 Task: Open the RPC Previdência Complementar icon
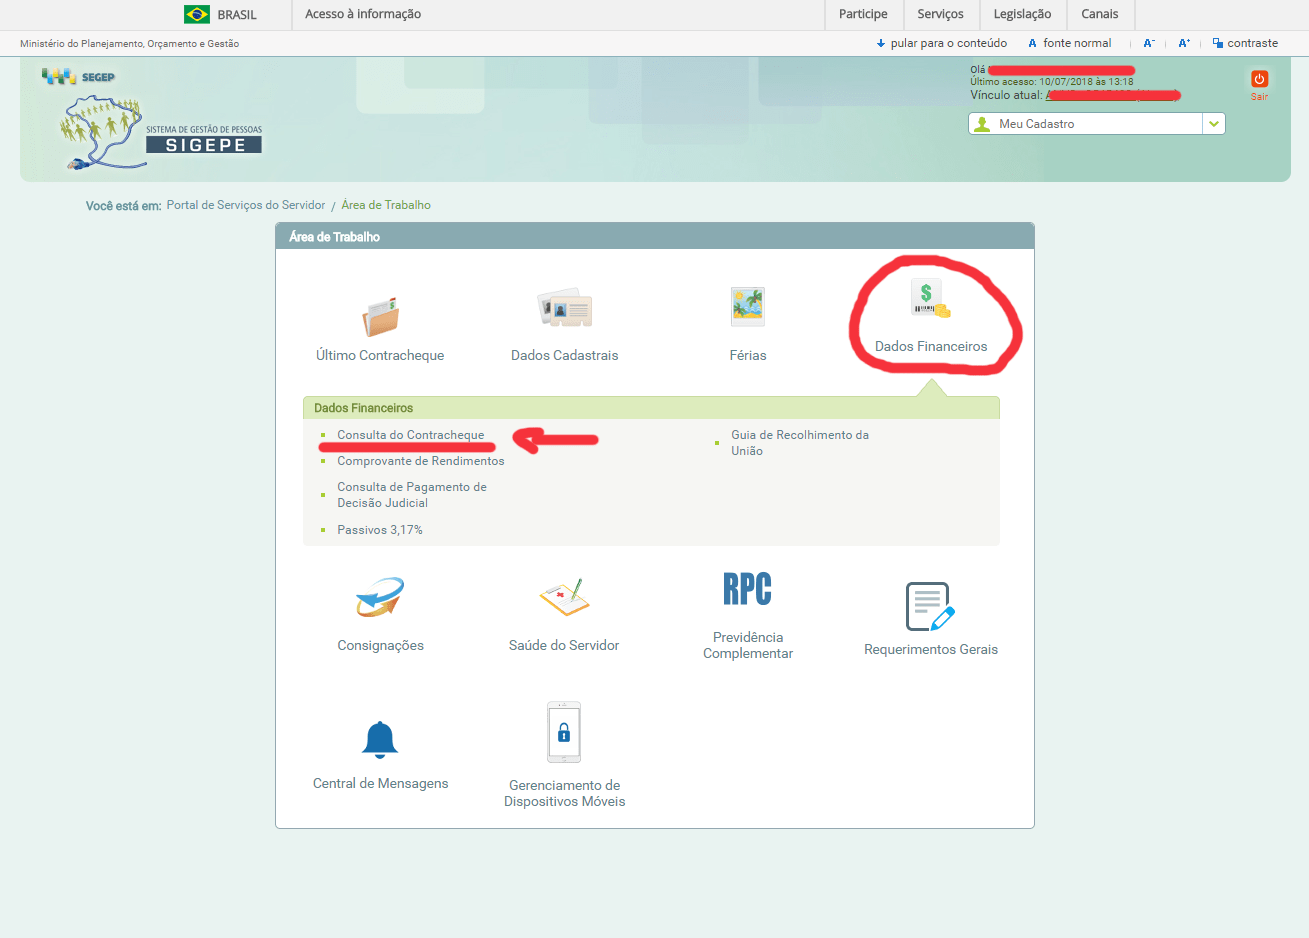(x=747, y=589)
